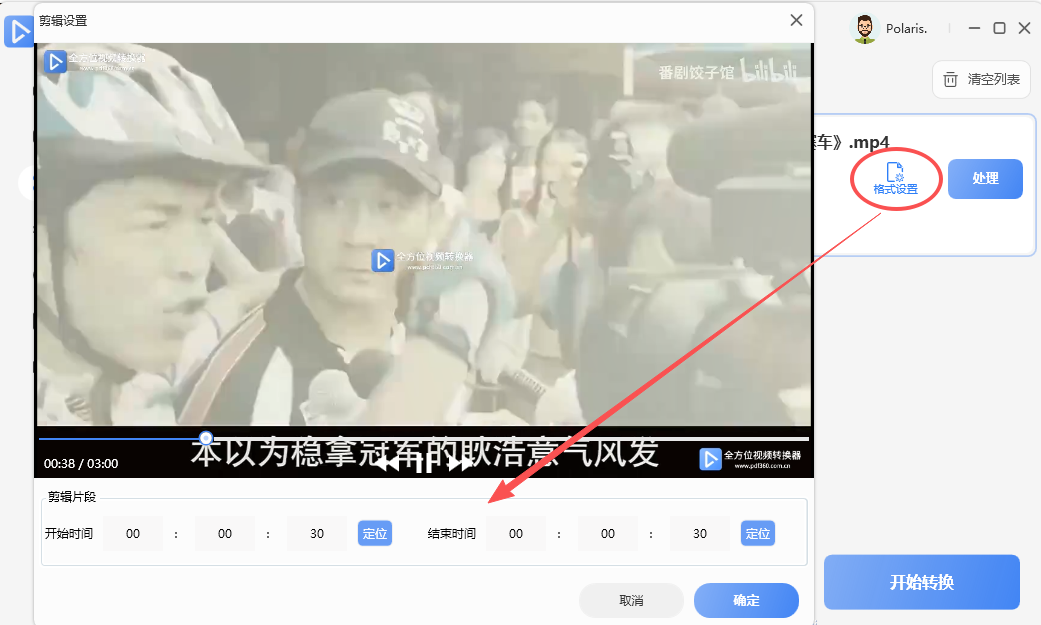Image resolution: width=1041 pixels, height=625 pixels.
Task: Click the Polaris profile avatar
Action: (862, 28)
